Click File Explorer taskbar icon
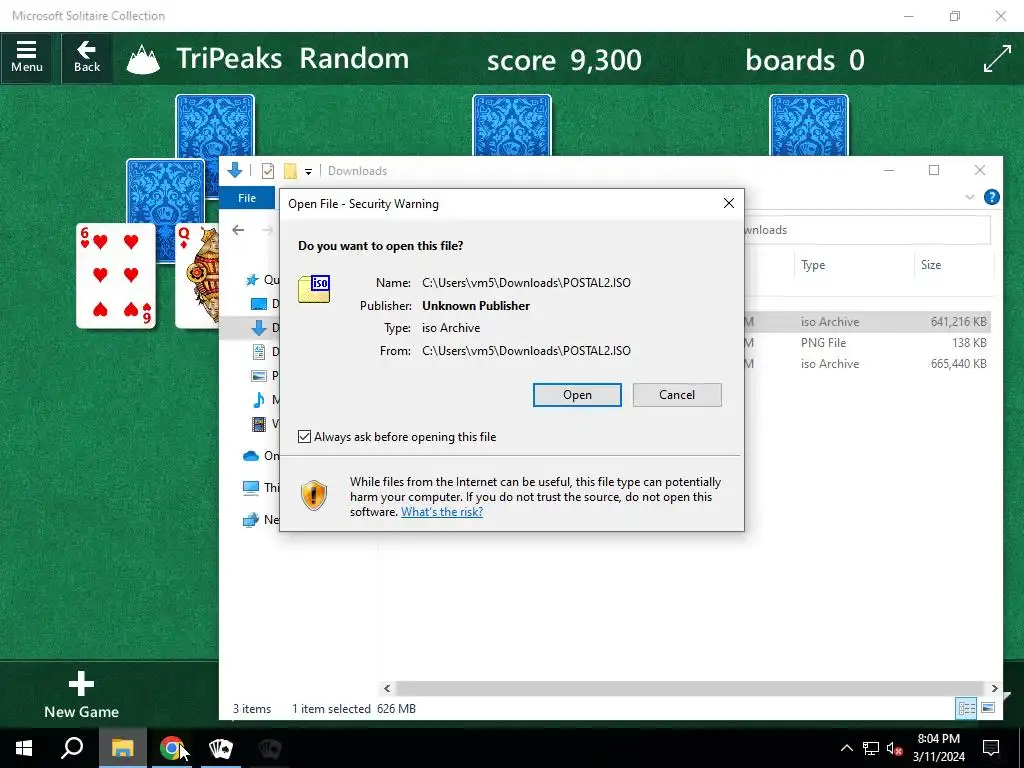The width and height of the screenshot is (1024, 768). click(x=122, y=748)
